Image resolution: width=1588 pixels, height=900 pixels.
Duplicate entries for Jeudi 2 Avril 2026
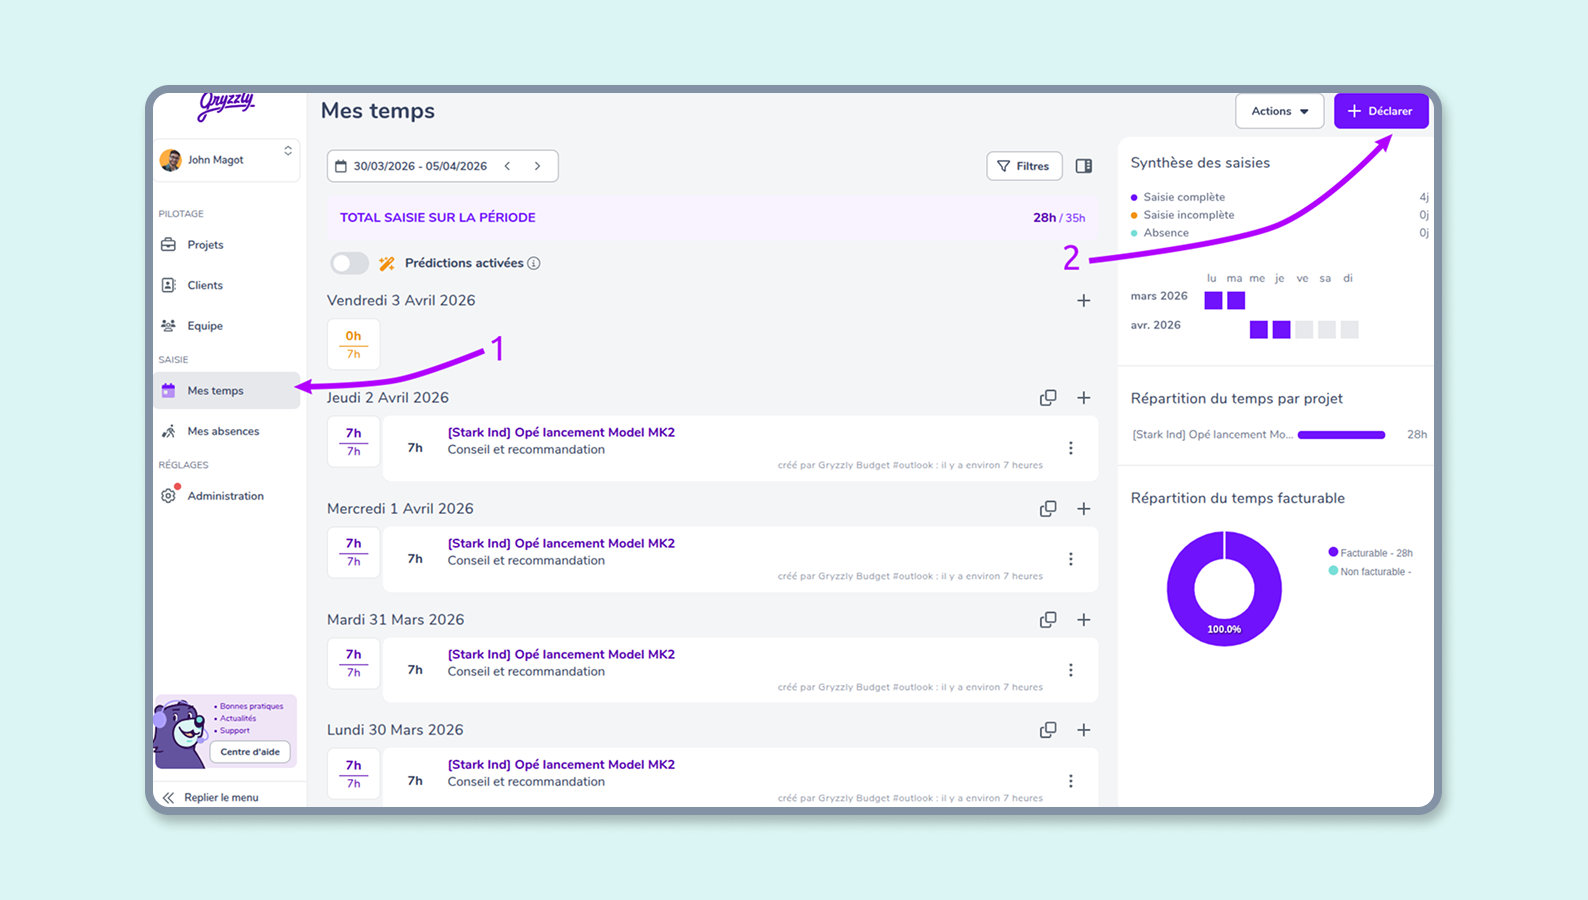[1047, 398]
